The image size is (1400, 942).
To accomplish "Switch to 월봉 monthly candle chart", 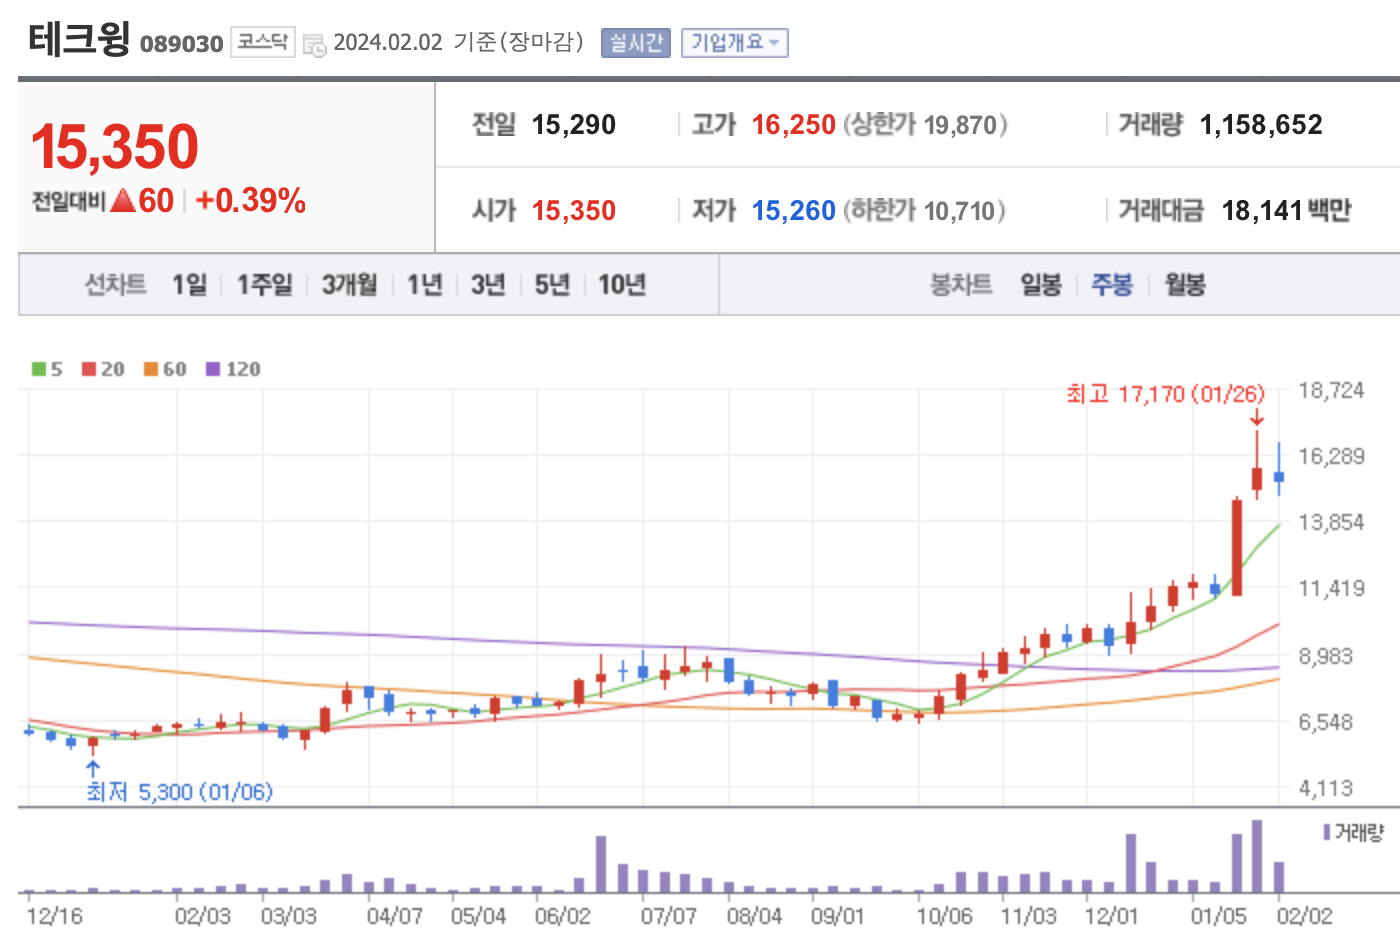I will [1185, 285].
